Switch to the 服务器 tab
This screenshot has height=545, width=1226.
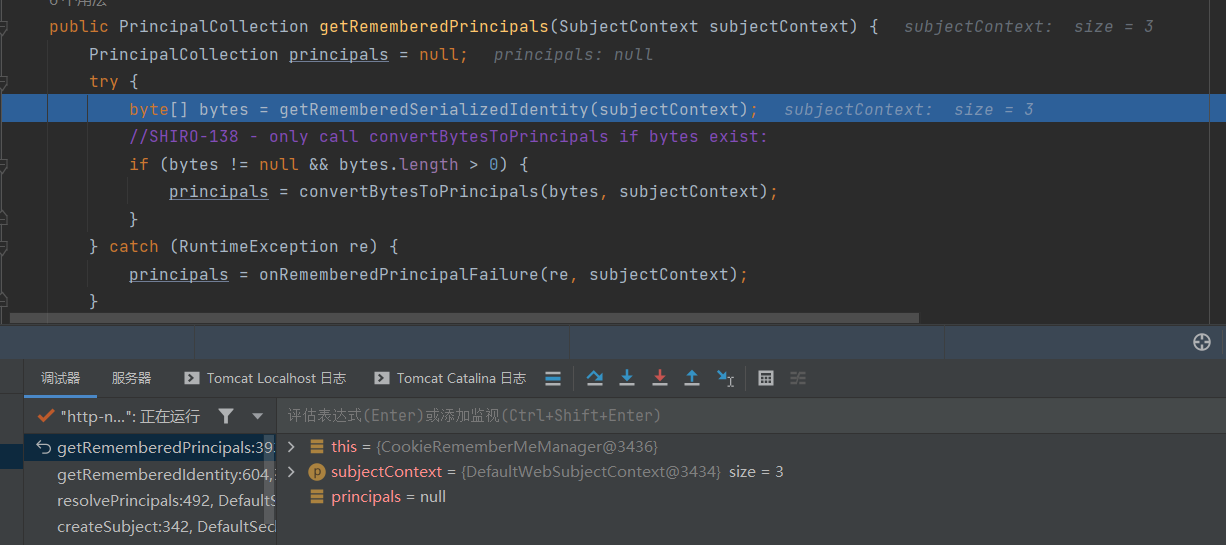click(131, 378)
